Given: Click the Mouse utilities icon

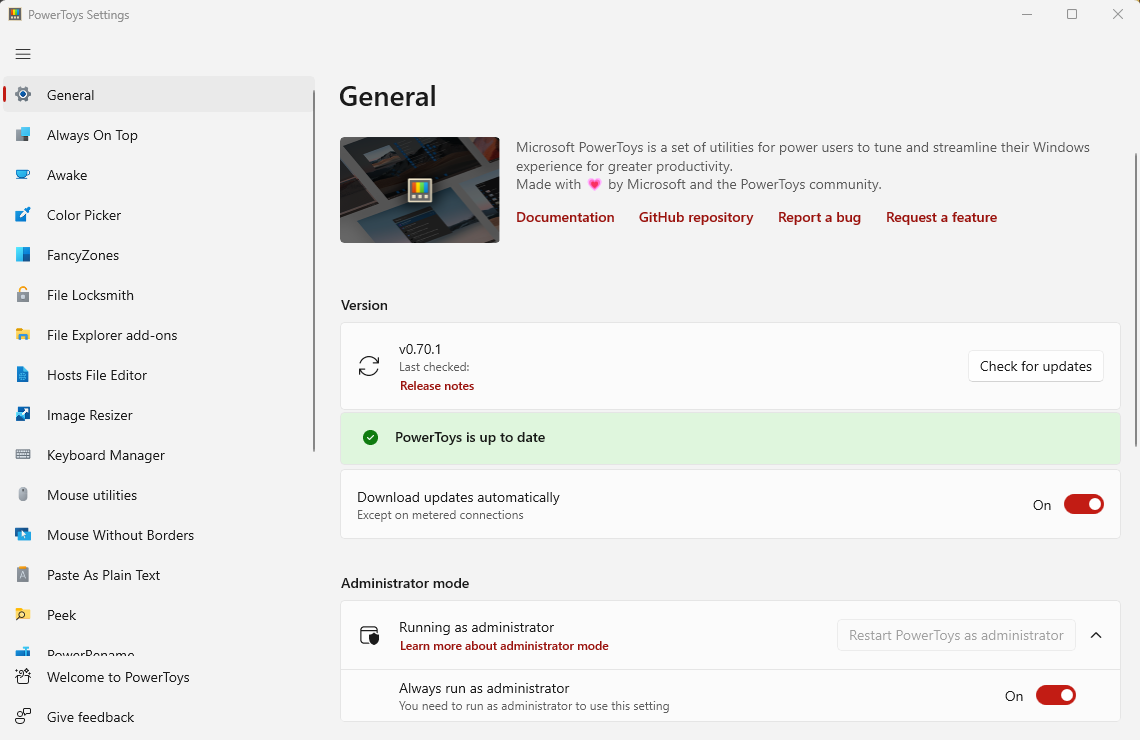Looking at the screenshot, I should 23,494.
